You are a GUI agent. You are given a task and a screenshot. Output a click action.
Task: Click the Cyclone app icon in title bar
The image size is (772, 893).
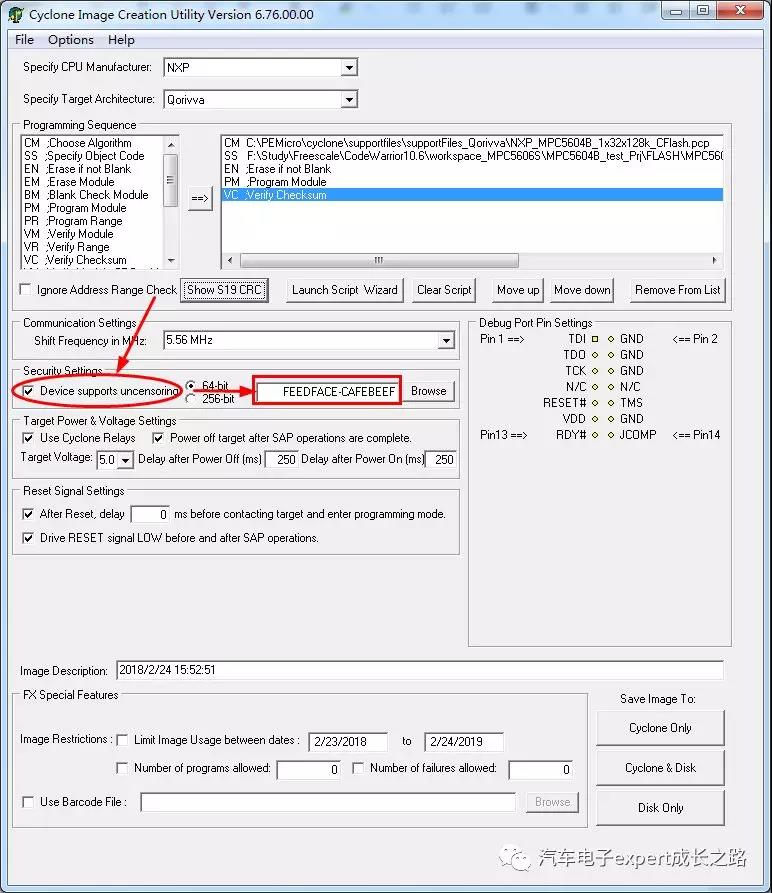coord(15,14)
